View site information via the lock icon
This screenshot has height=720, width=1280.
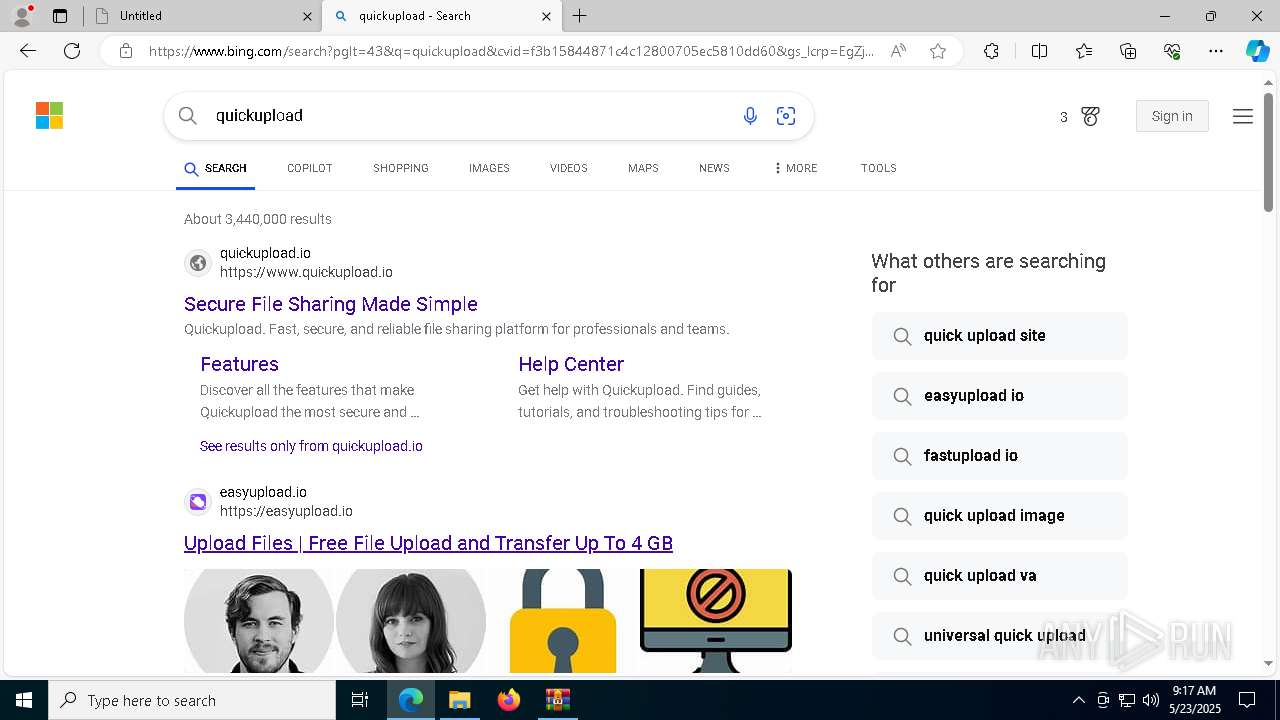pyautogui.click(x=126, y=51)
